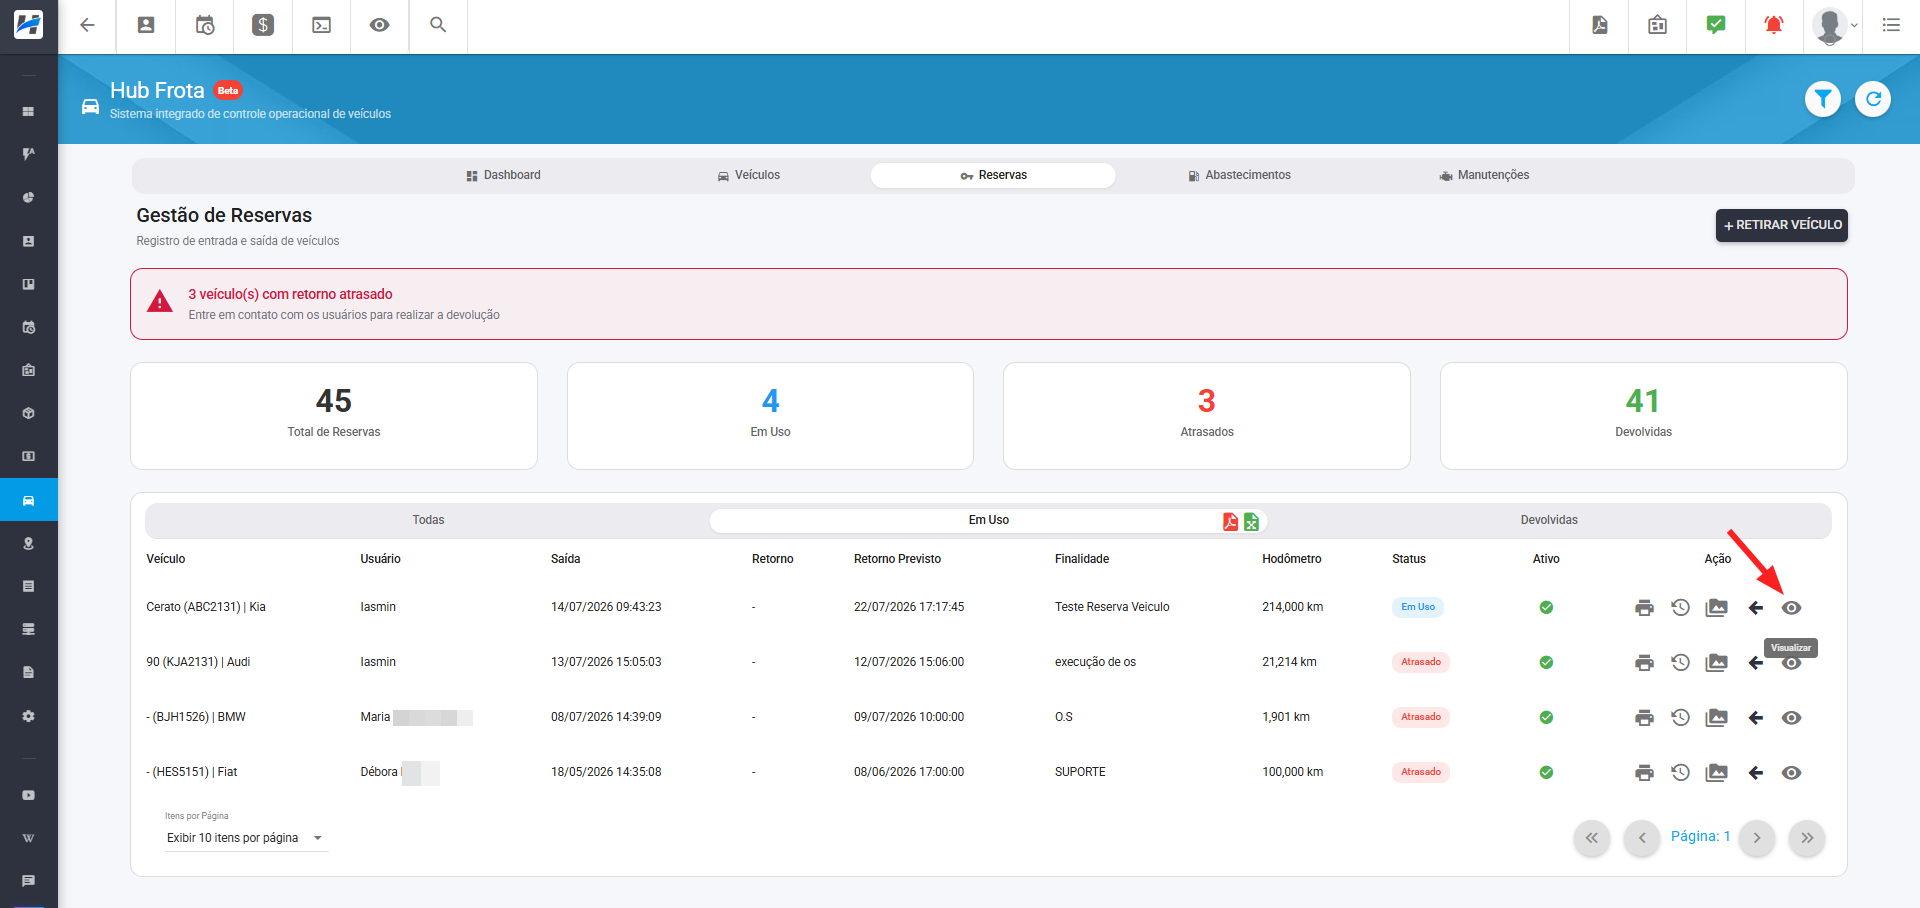Go to the next page of reservations
The height and width of the screenshot is (908, 1920).
coord(1757,838)
